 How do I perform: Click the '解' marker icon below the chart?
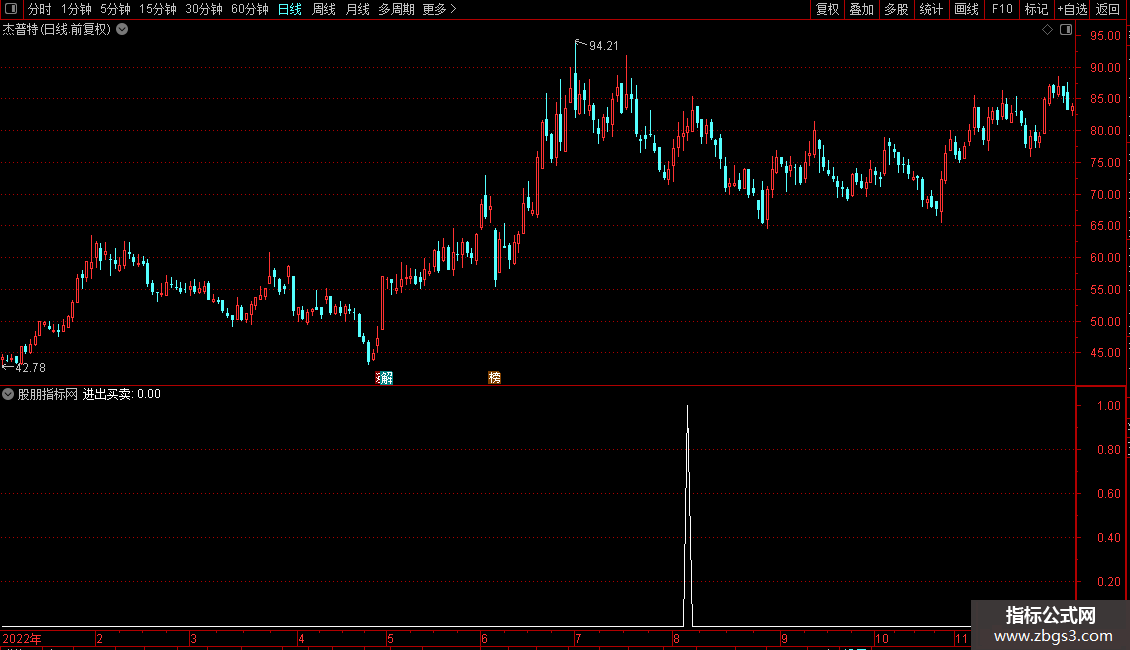(x=385, y=378)
